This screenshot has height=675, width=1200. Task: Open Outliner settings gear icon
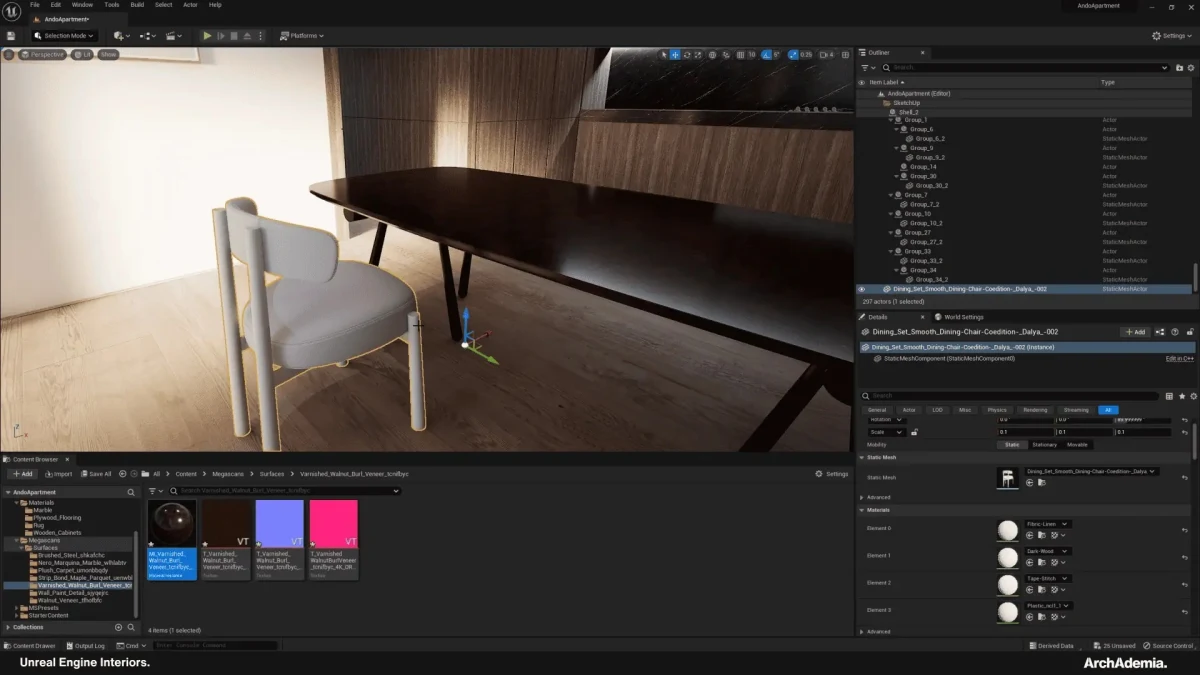[1190, 68]
